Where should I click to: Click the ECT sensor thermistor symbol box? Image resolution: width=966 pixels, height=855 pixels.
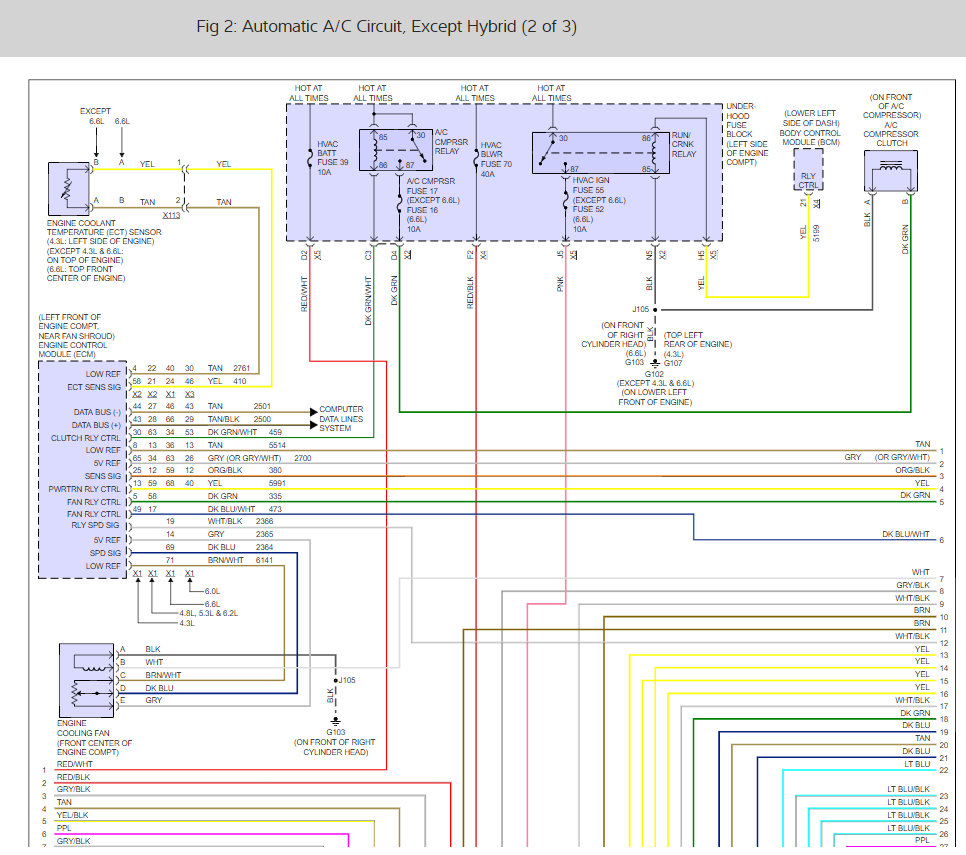(68, 188)
